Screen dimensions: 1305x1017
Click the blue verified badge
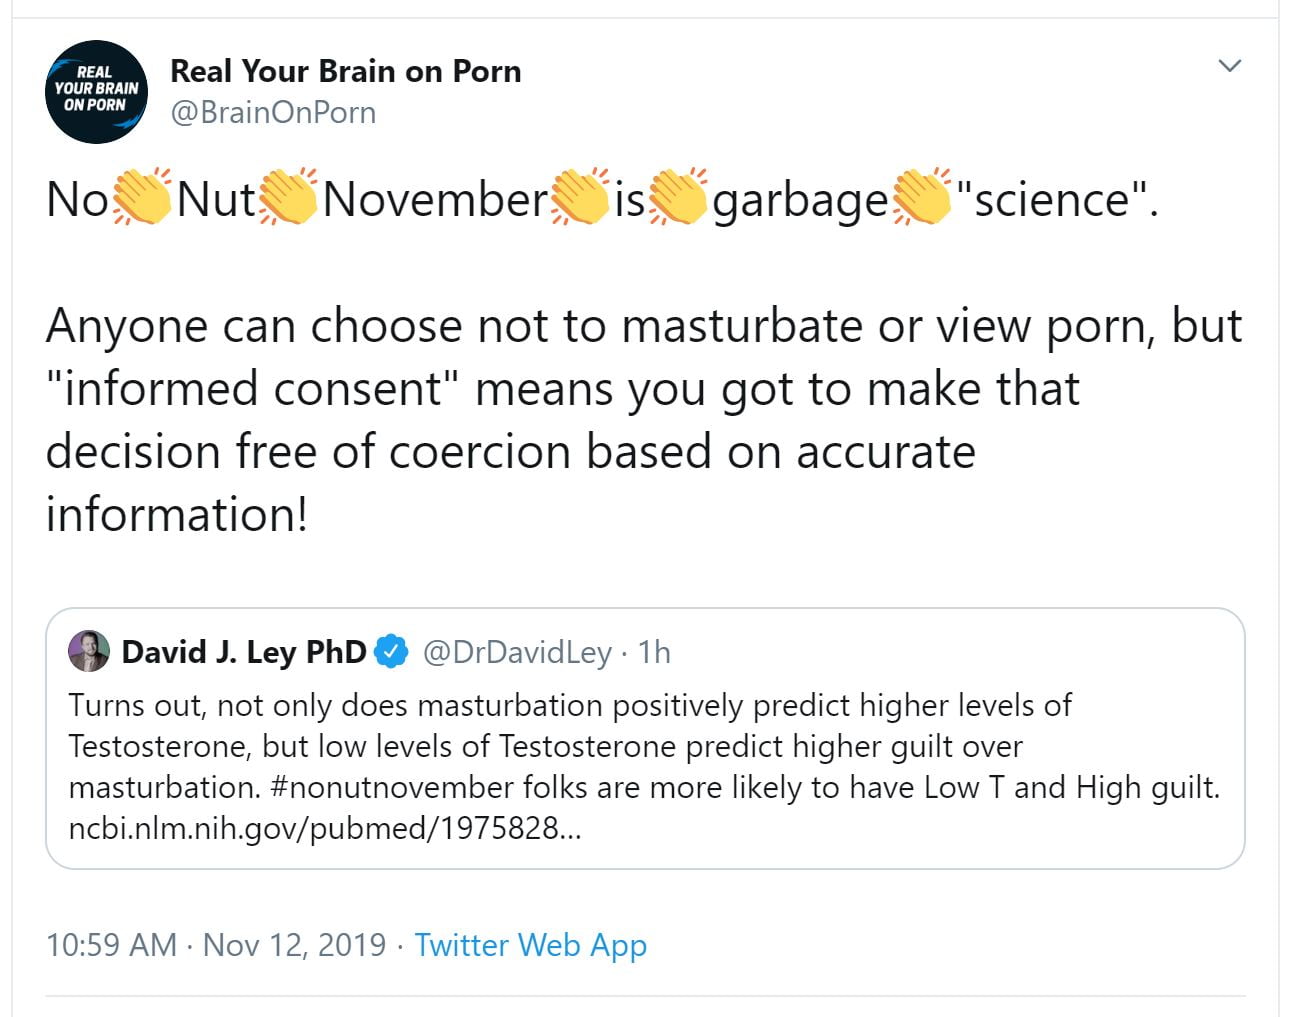tap(391, 652)
